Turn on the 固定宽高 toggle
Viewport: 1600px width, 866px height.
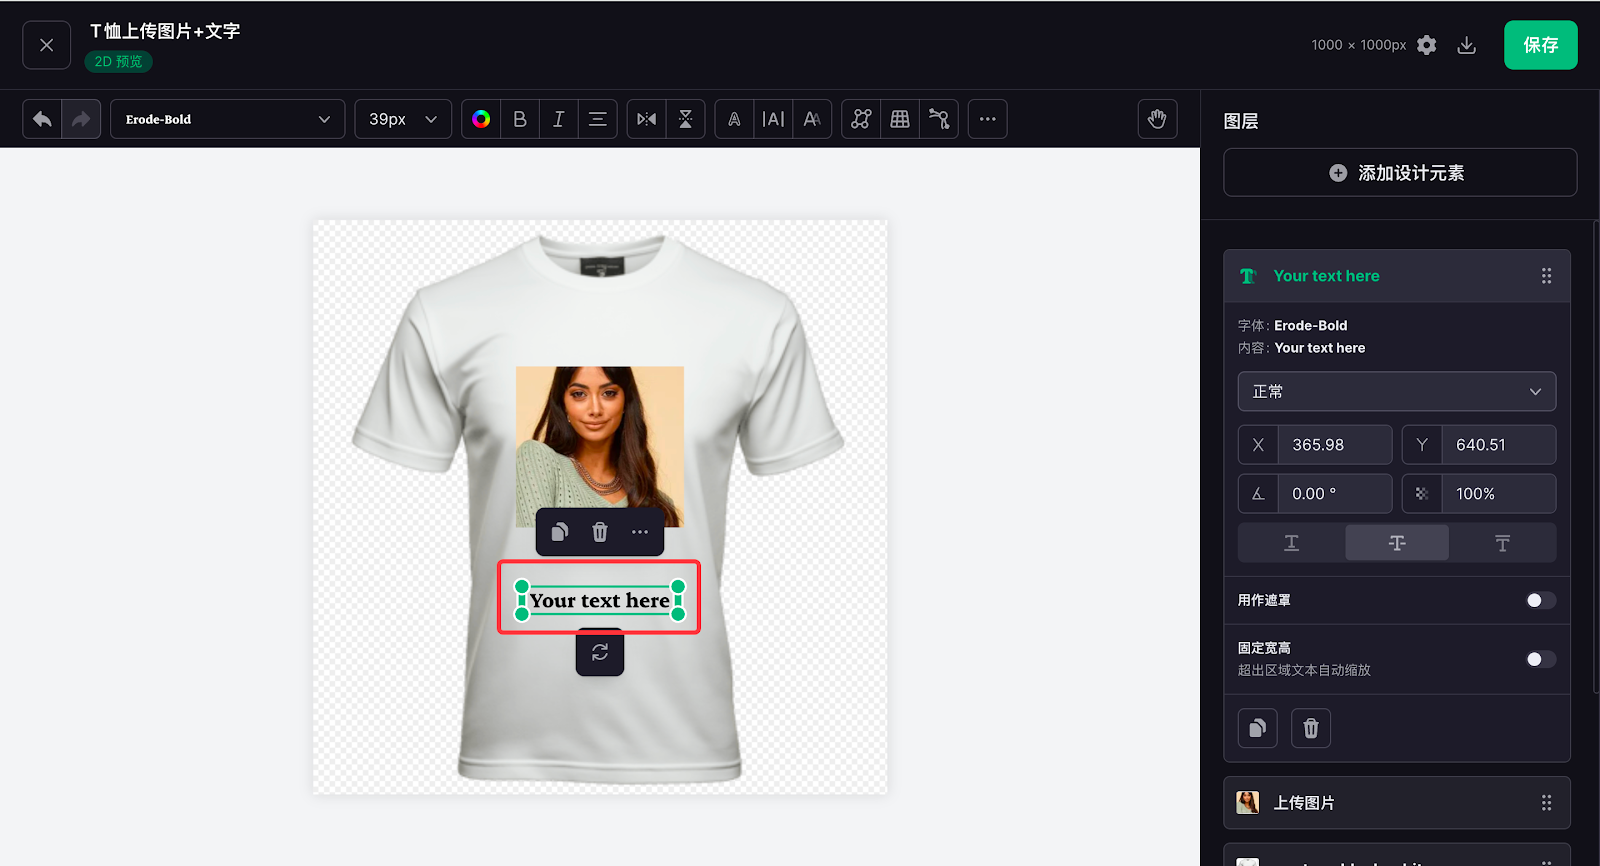1540,659
